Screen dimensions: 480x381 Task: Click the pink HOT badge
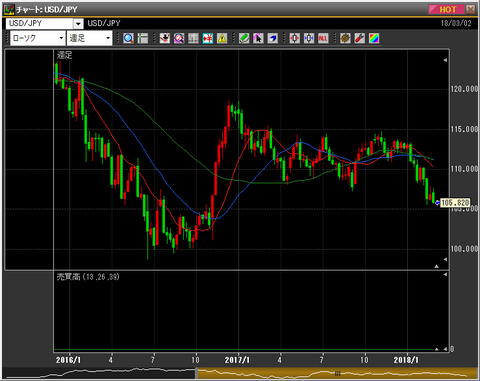[x=446, y=9]
